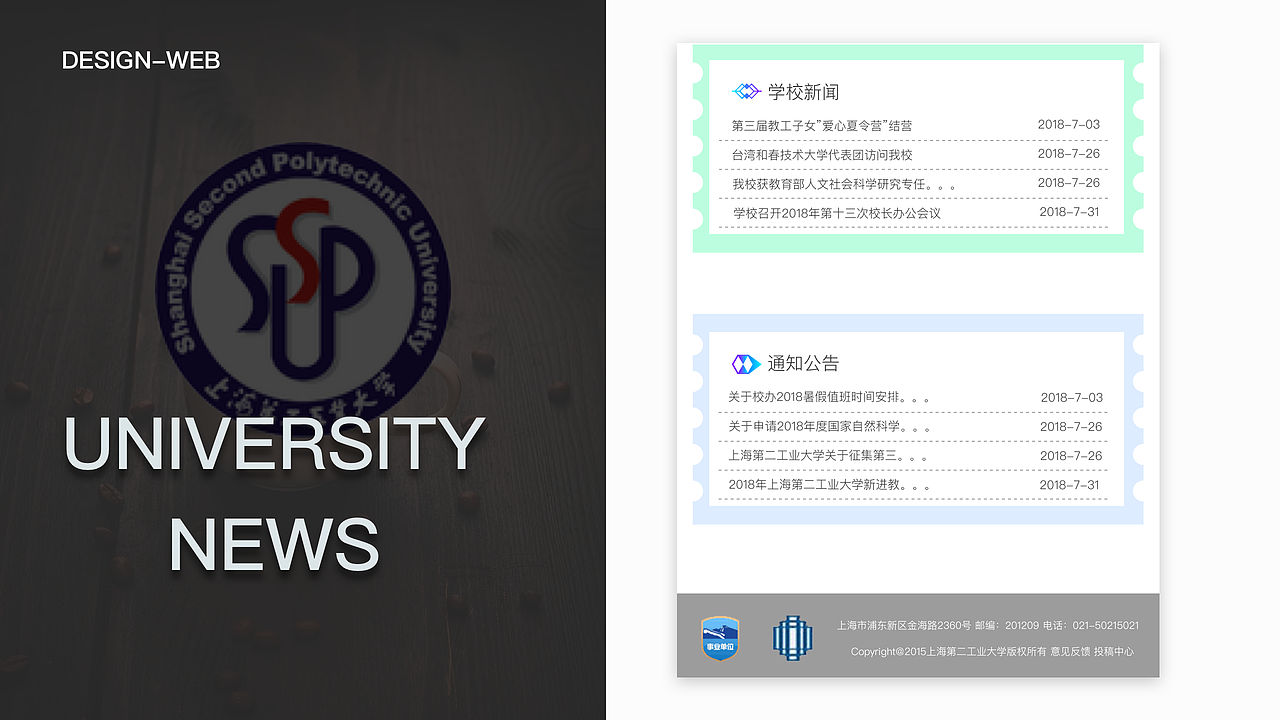The image size is (1280, 720).
Task: Open notice 关于校办2018暑假值班时间安排
Action: (x=828, y=397)
